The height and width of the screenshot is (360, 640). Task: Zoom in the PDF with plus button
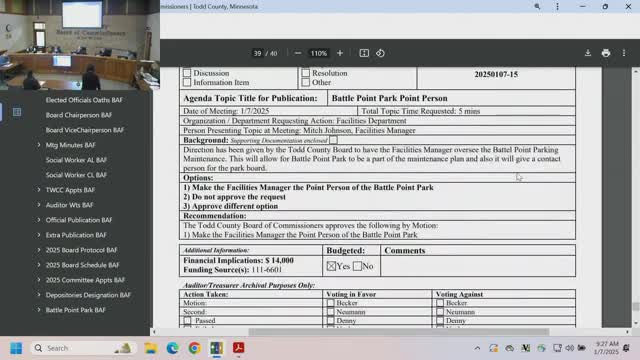340,53
